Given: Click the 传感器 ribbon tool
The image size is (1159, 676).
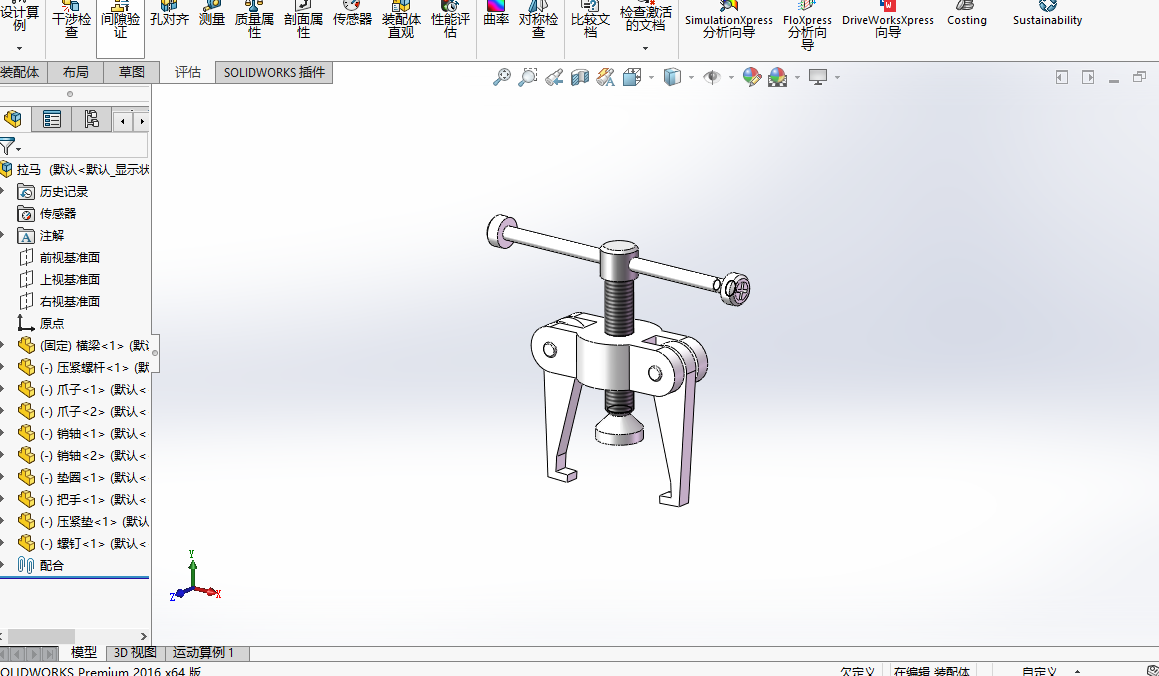Looking at the screenshot, I should tap(353, 14).
